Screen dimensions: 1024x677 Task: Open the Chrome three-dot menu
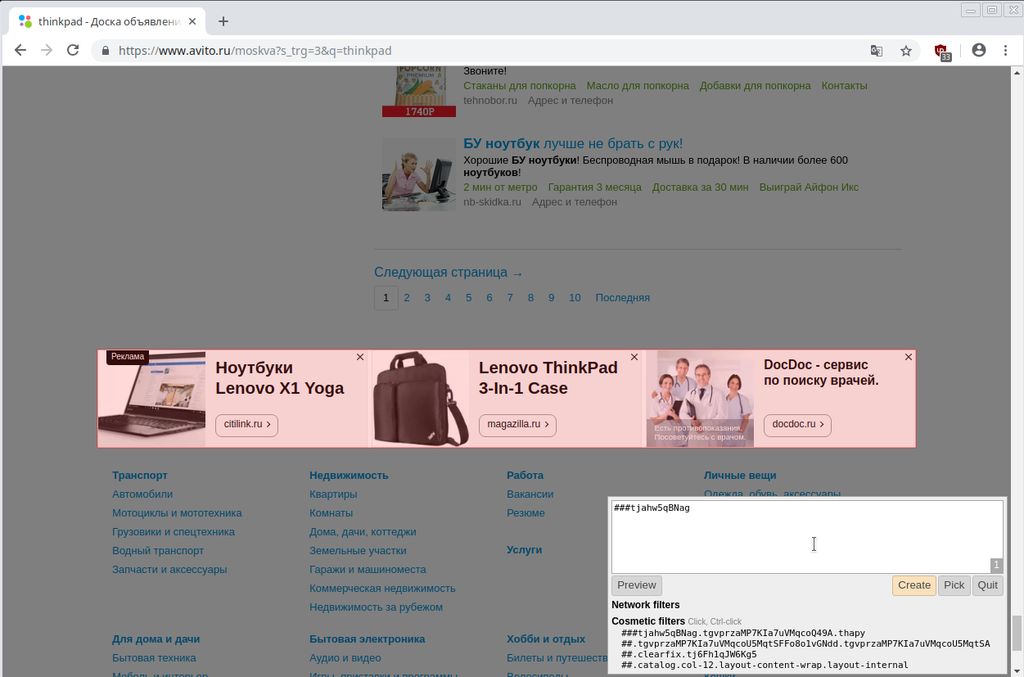(x=1005, y=50)
